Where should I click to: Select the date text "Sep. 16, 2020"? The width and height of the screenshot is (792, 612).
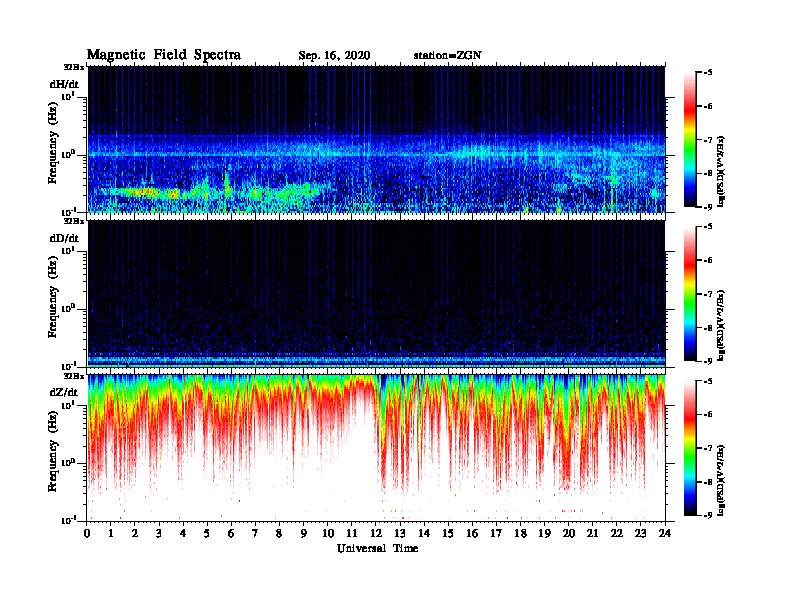pyautogui.click(x=334, y=56)
